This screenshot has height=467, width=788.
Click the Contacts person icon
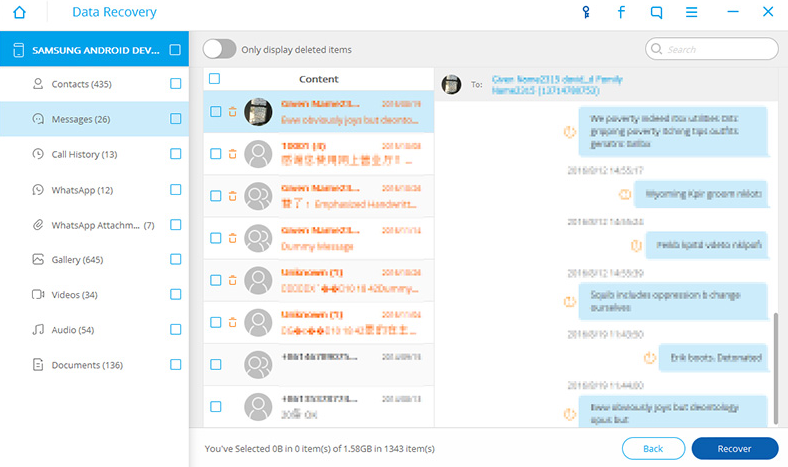tap(38, 83)
